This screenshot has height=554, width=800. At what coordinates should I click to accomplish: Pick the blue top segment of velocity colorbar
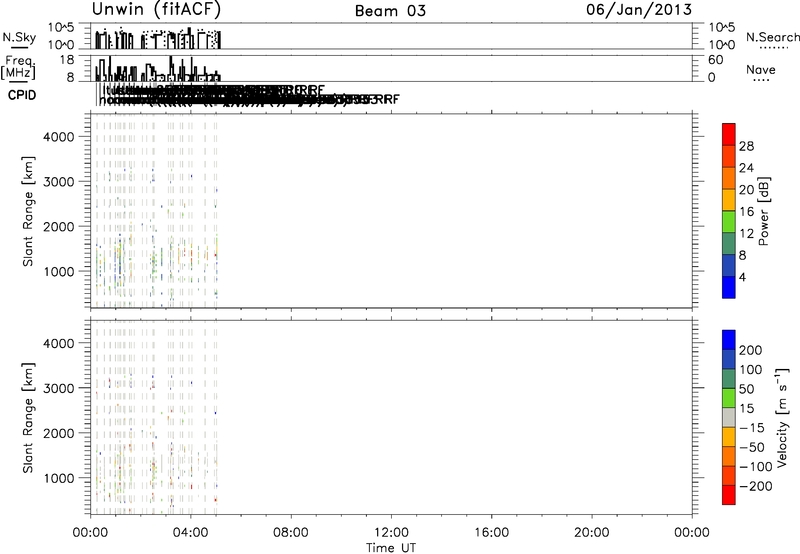(729, 340)
